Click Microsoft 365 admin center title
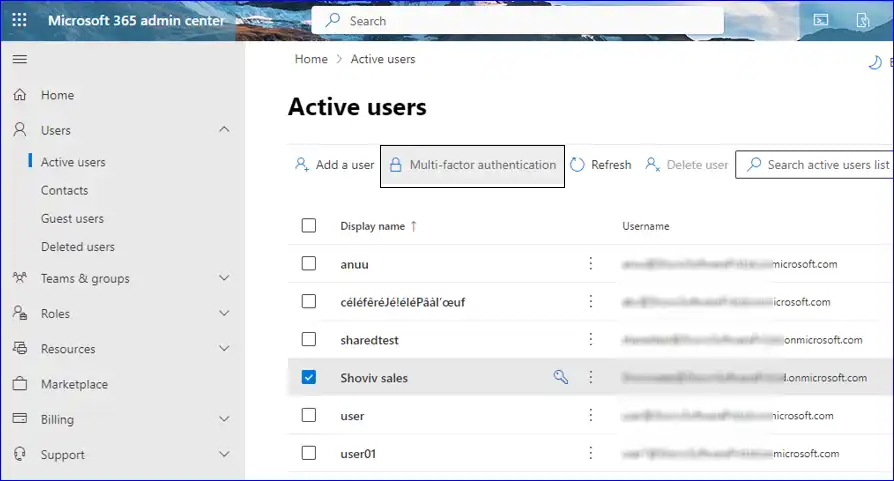Viewport: 894px width, 481px height. pos(136,21)
